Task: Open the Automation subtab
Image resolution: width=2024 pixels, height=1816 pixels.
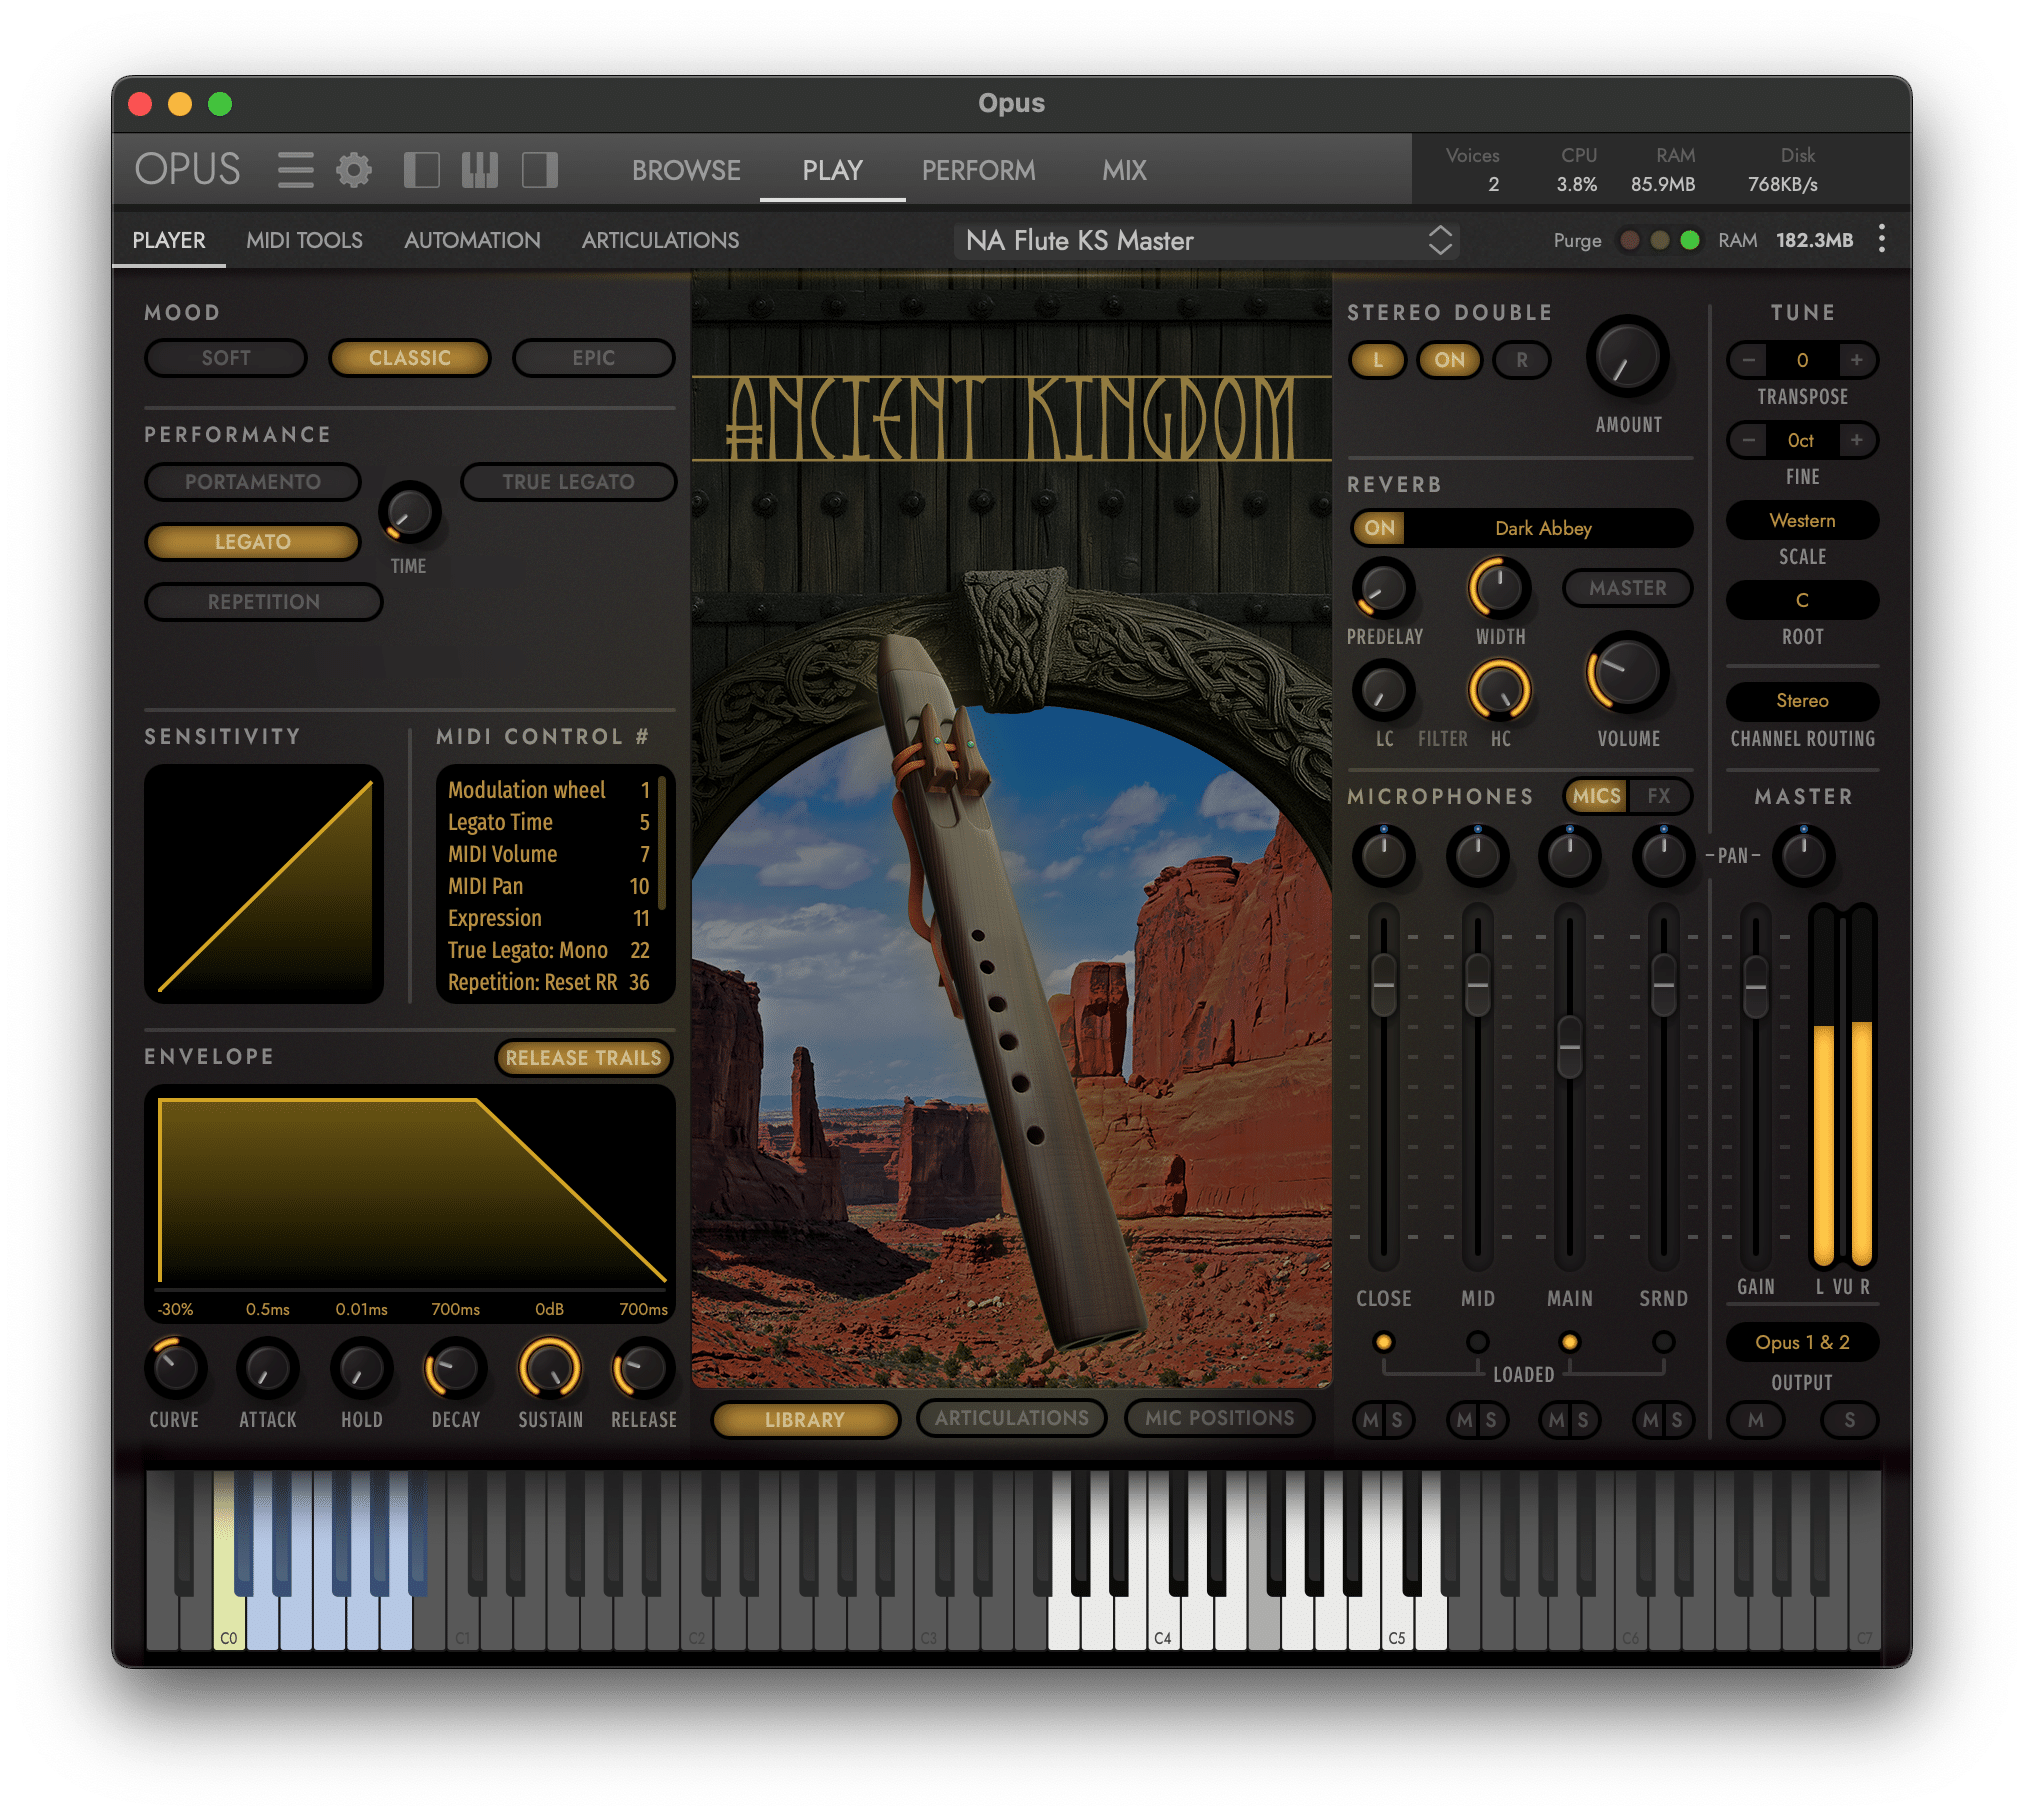Action: (472, 240)
